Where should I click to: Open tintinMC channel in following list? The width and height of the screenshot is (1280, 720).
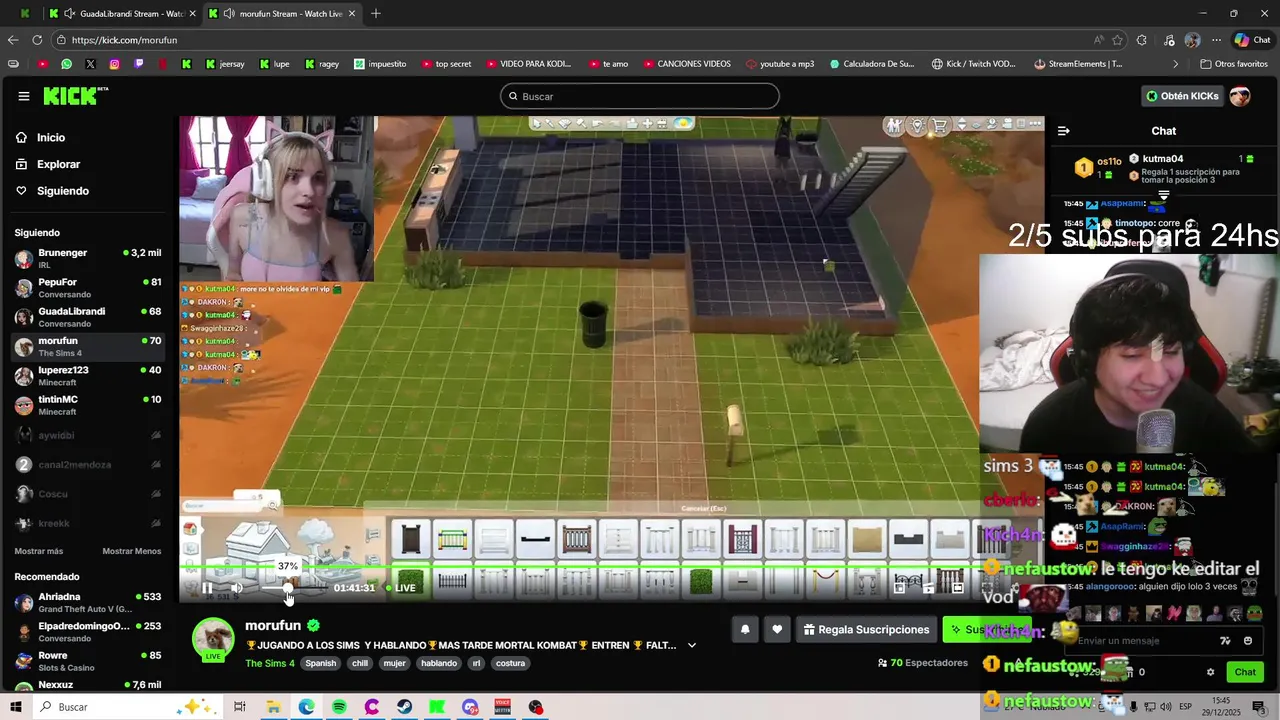[88, 405]
